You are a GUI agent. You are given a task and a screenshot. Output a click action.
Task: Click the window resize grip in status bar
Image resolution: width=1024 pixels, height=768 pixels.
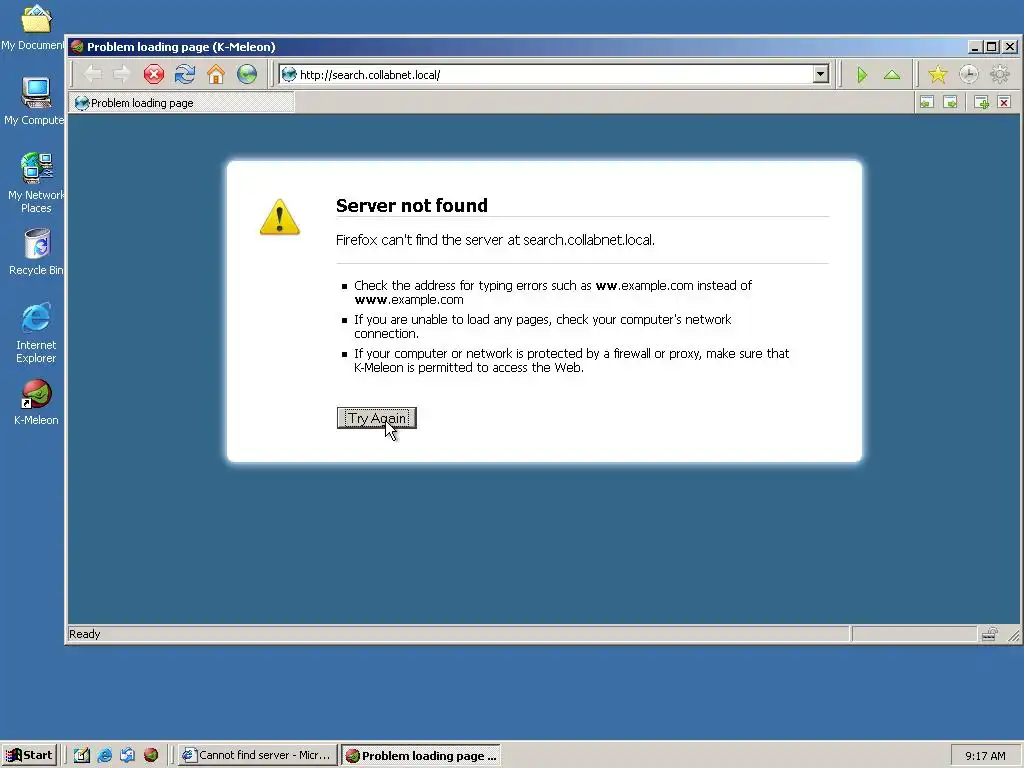coord(1014,634)
